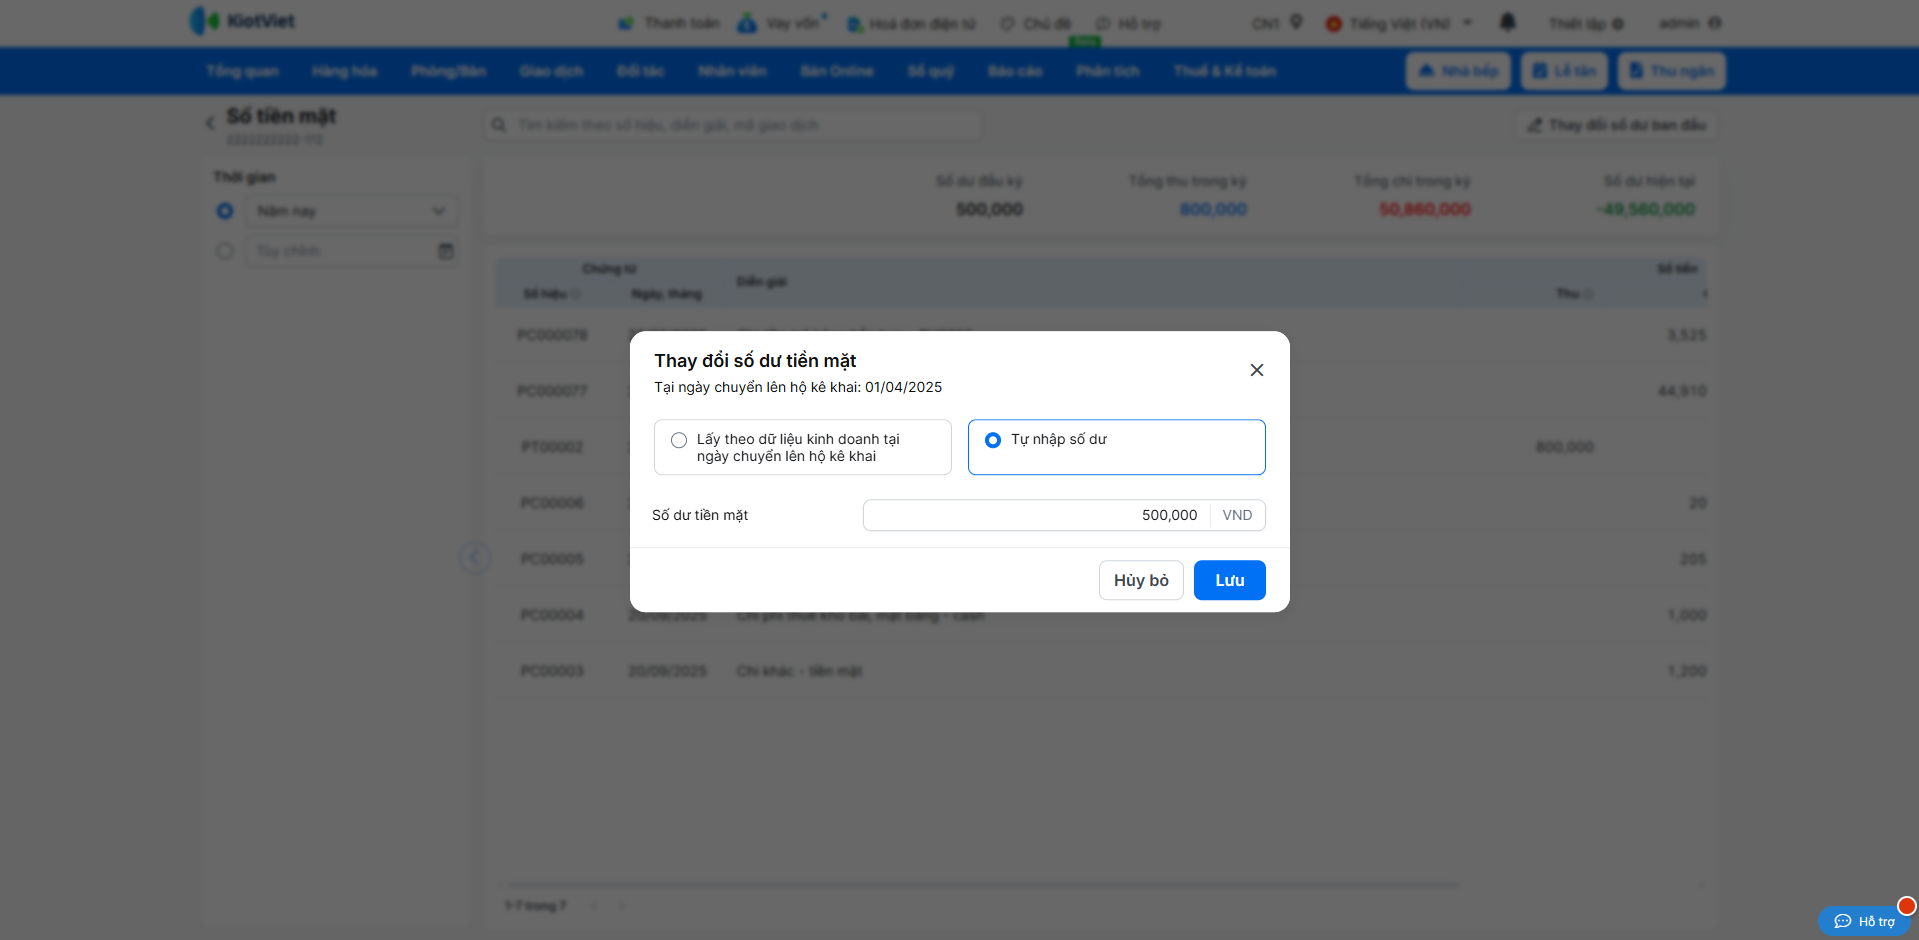Open the 'Sổ quỹ' menu
The height and width of the screenshot is (940, 1919).
(930, 71)
